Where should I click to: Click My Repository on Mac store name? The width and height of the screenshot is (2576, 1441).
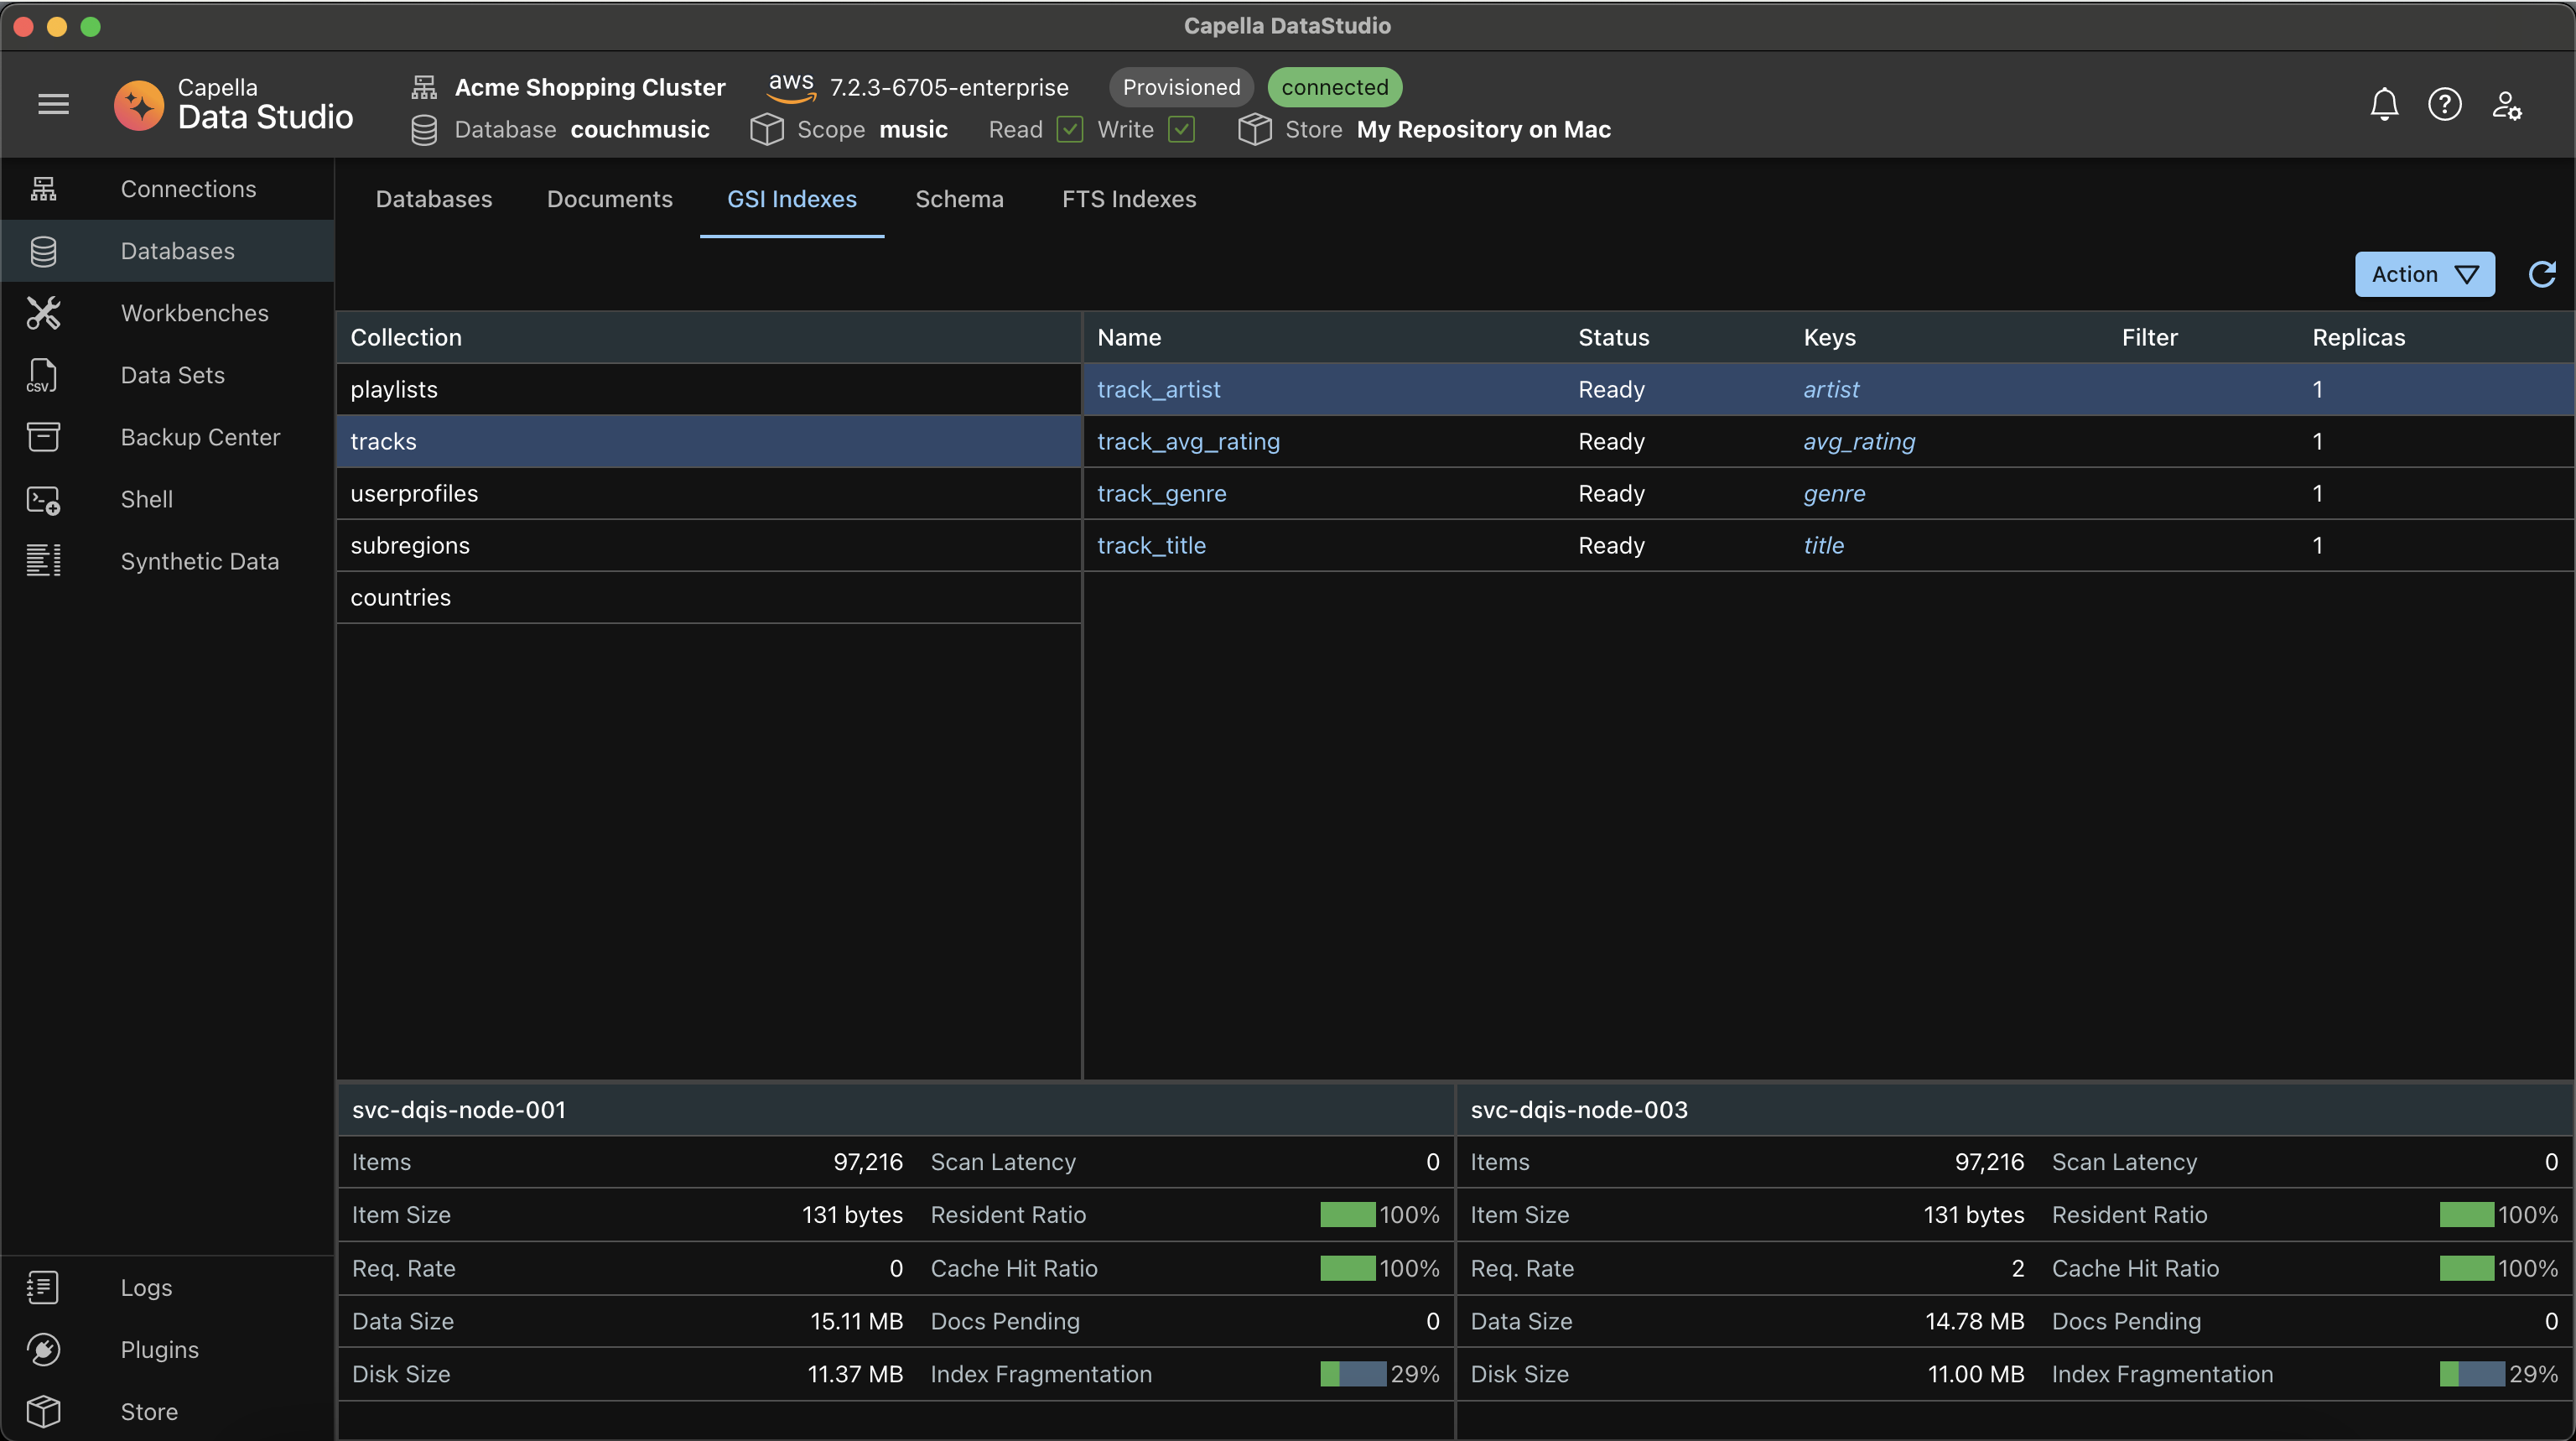point(1483,129)
